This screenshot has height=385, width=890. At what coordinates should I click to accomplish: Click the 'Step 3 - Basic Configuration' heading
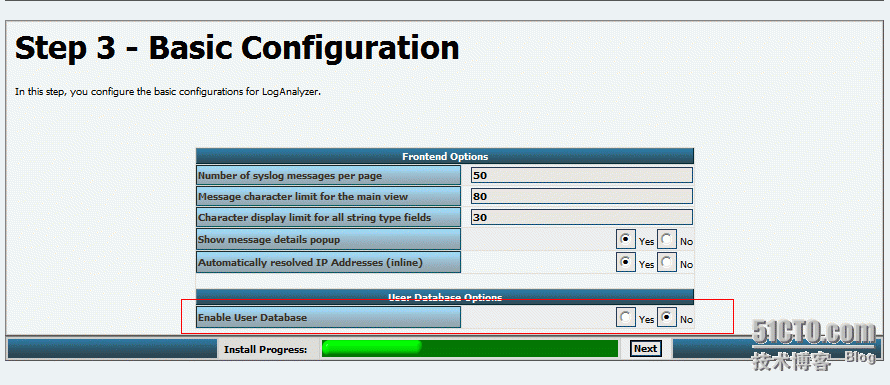tap(237, 48)
